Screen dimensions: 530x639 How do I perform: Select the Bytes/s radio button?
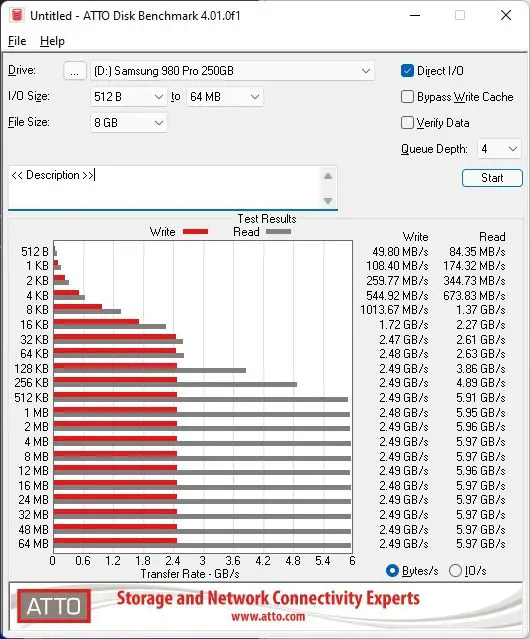pyautogui.click(x=392, y=571)
